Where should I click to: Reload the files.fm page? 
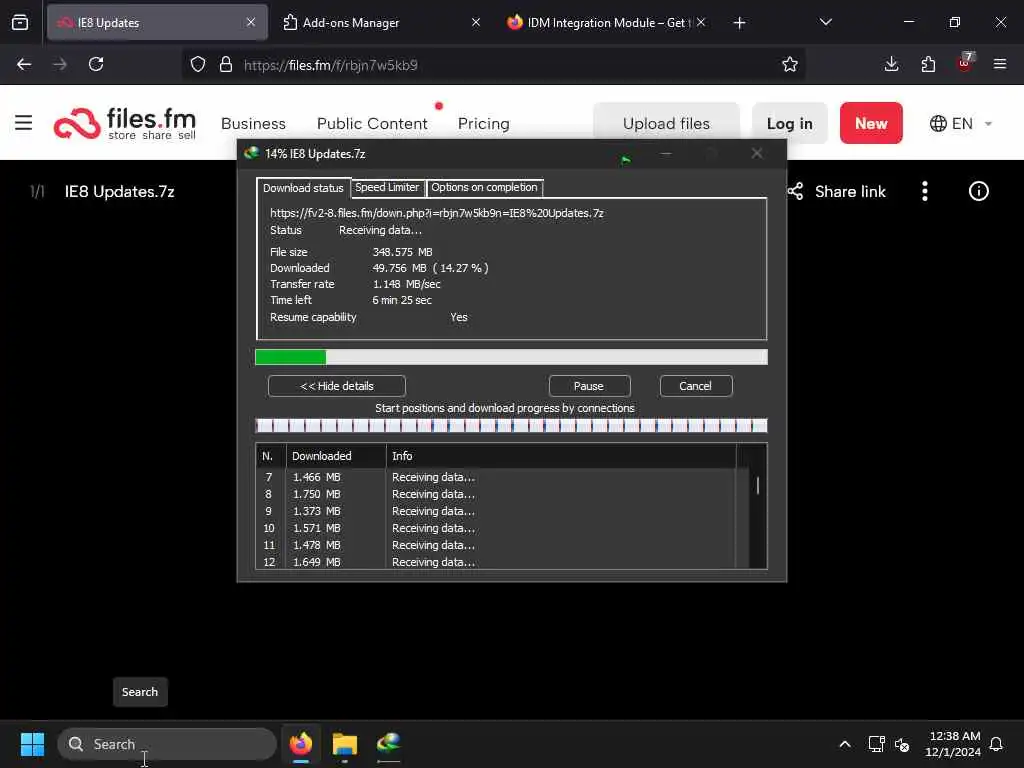coord(96,64)
